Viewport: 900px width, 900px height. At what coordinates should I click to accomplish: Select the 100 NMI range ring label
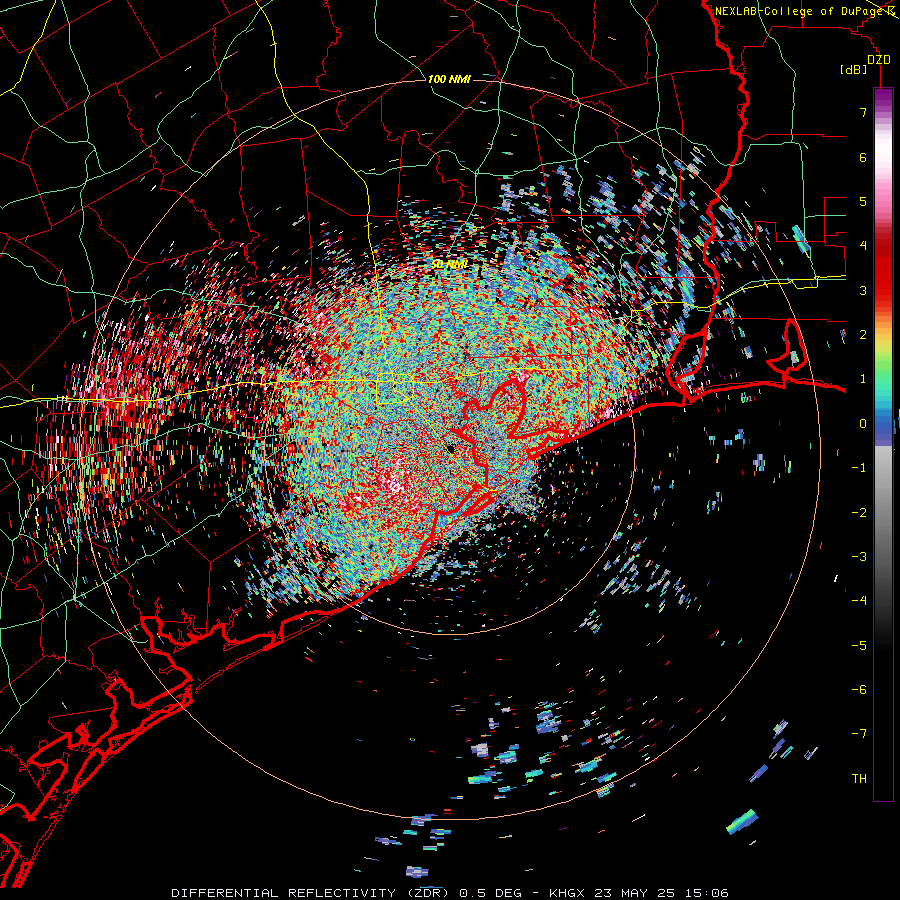click(449, 79)
